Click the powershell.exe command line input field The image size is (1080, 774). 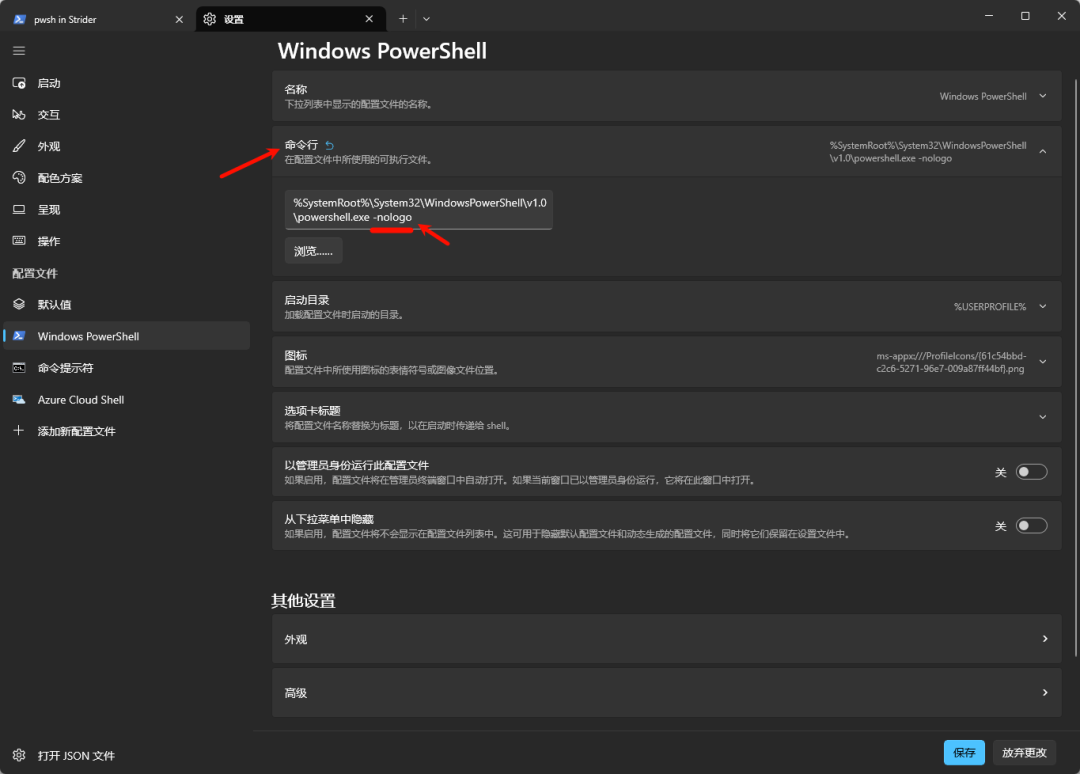coord(419,210)
